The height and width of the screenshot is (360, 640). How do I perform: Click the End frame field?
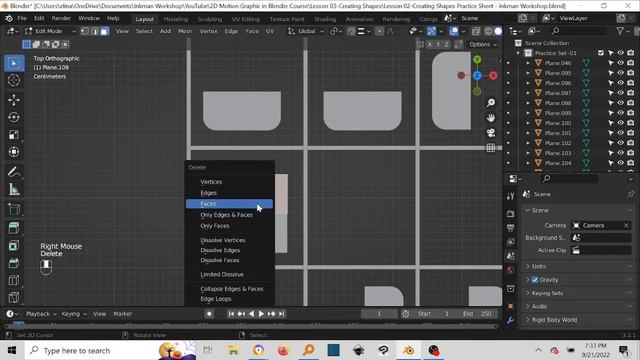[x=477, y=314]
